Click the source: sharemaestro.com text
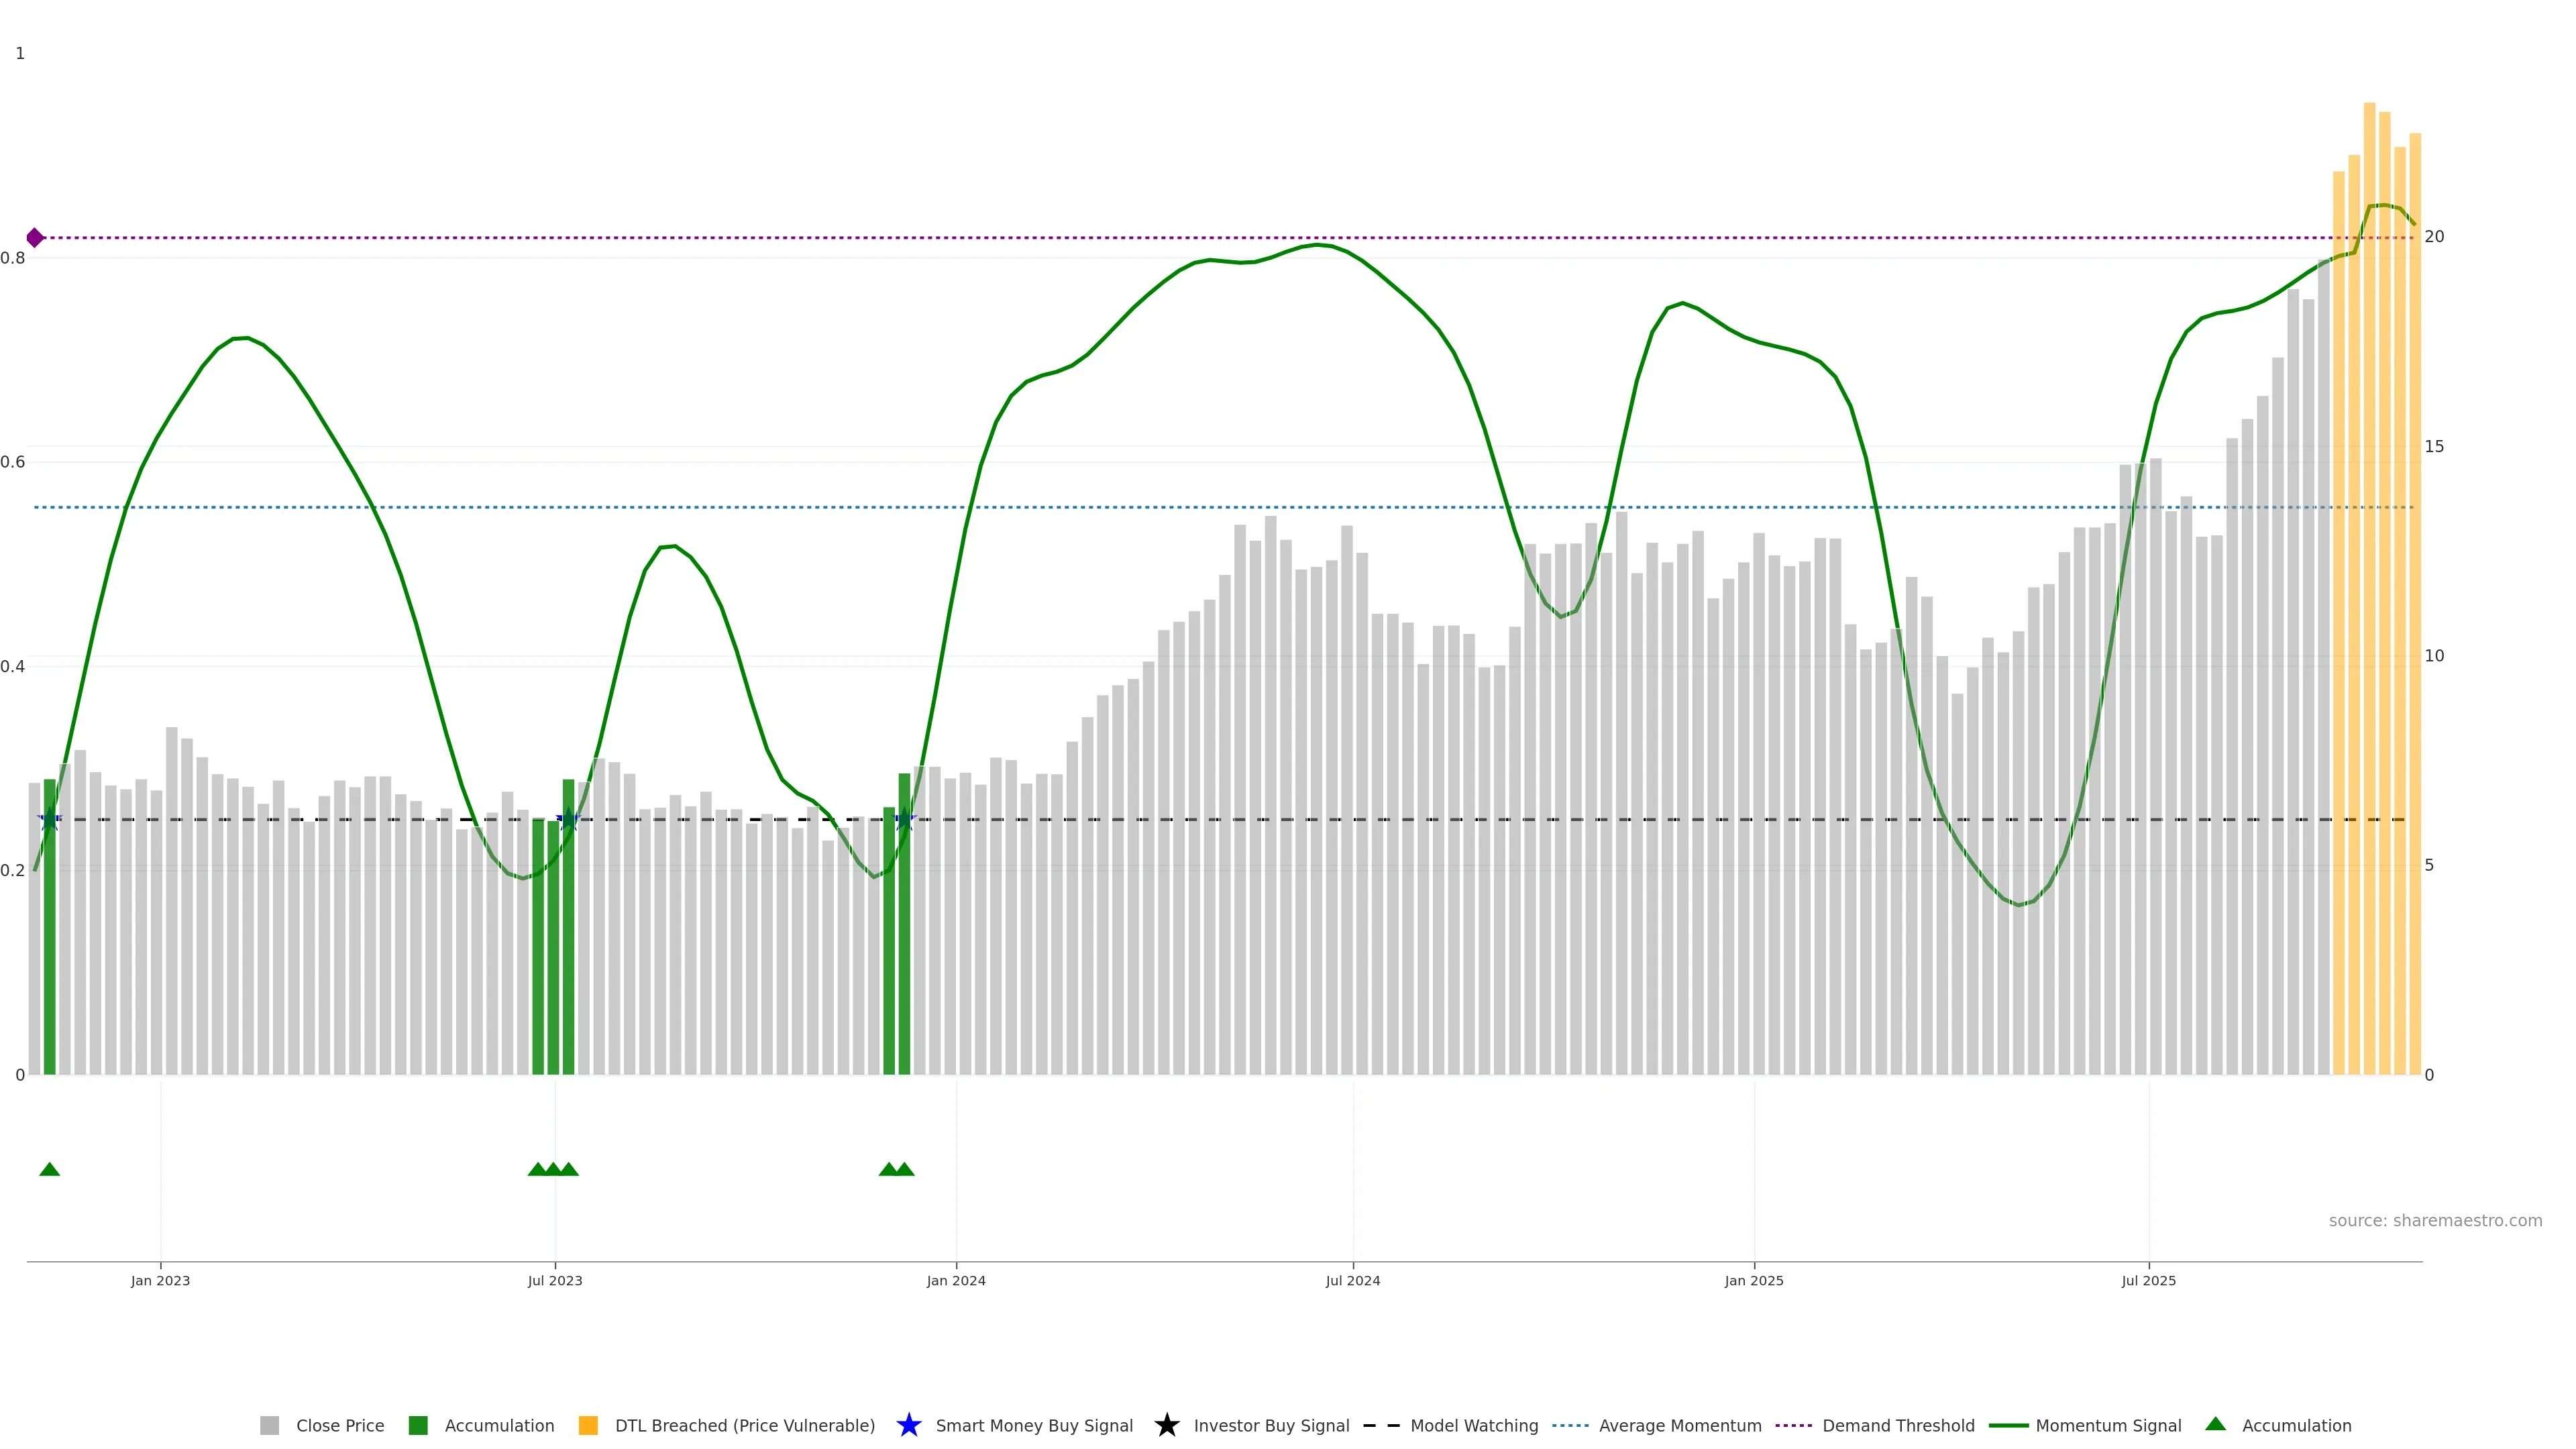 2435,1221
